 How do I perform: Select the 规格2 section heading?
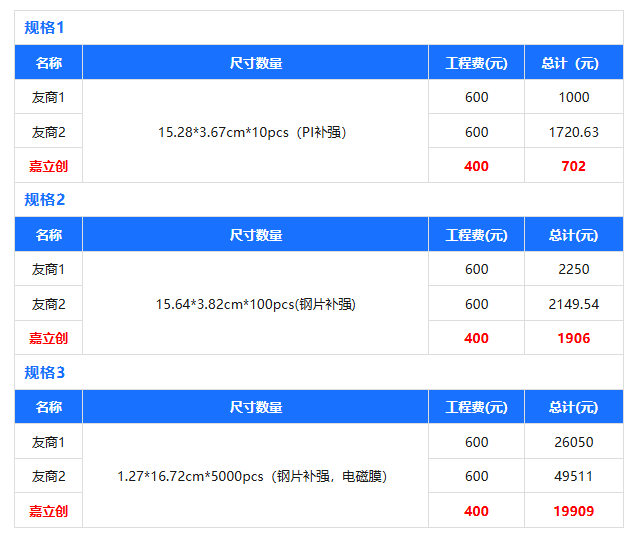pos(45,199)
